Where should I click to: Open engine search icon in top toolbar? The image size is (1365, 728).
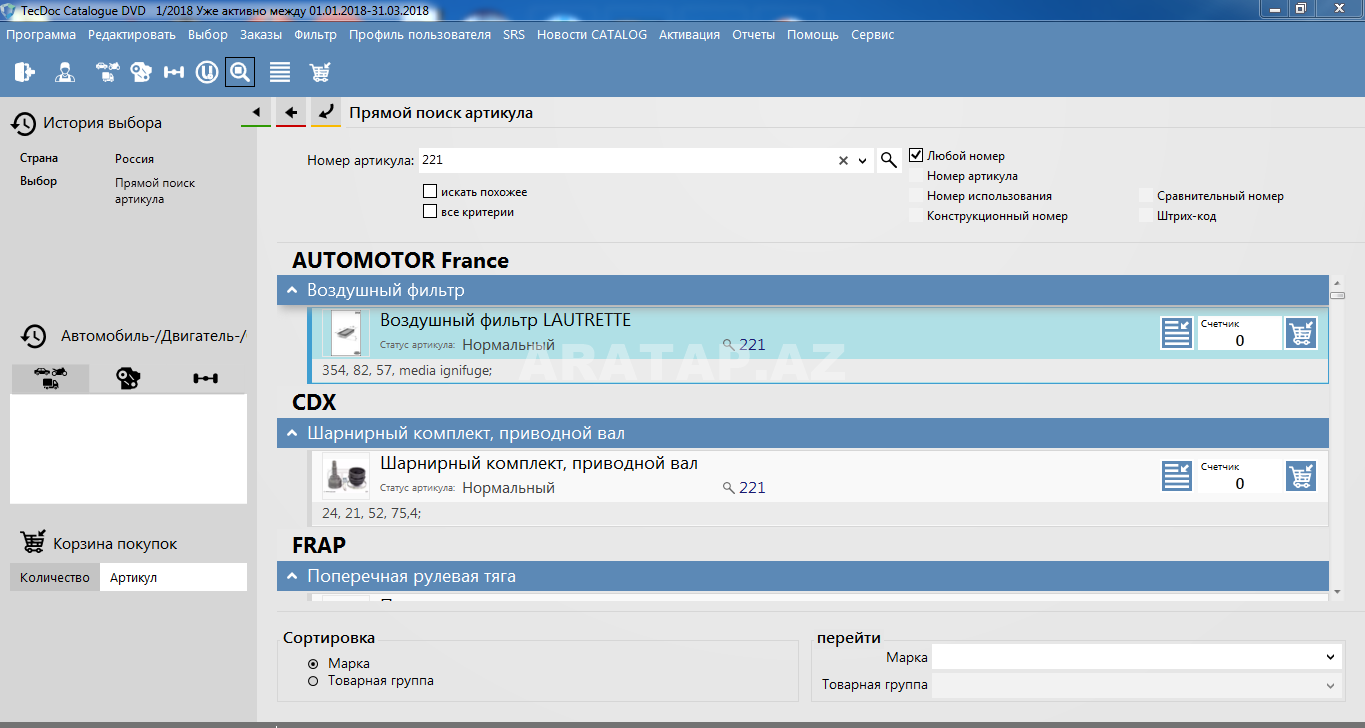click(141, 72)
